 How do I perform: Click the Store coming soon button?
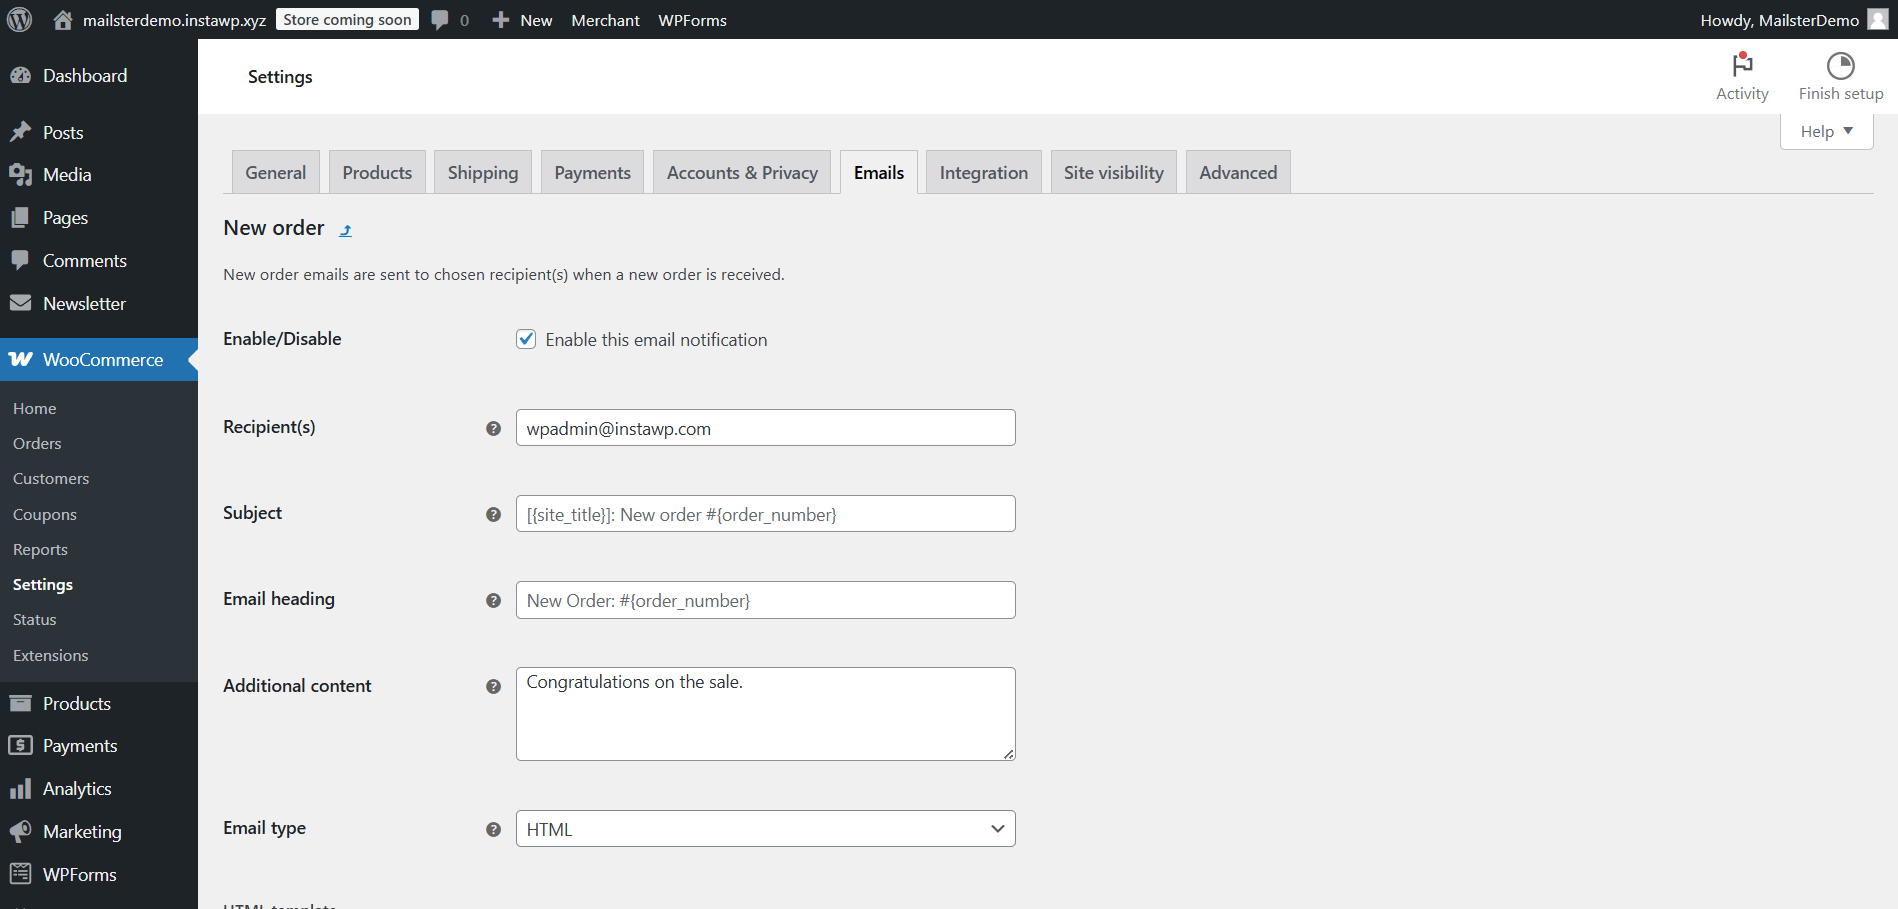(347, 18)
